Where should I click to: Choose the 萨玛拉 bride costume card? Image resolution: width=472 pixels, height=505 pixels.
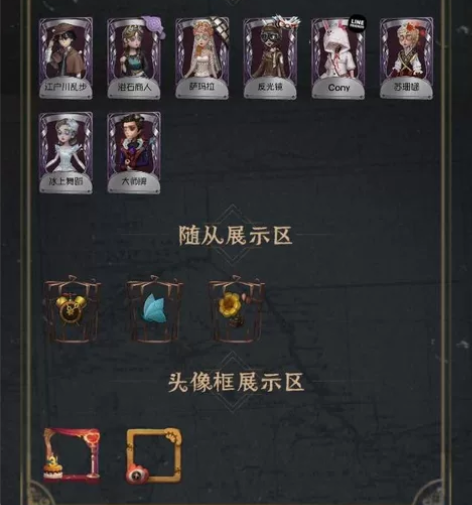click(x=202, y=58)
